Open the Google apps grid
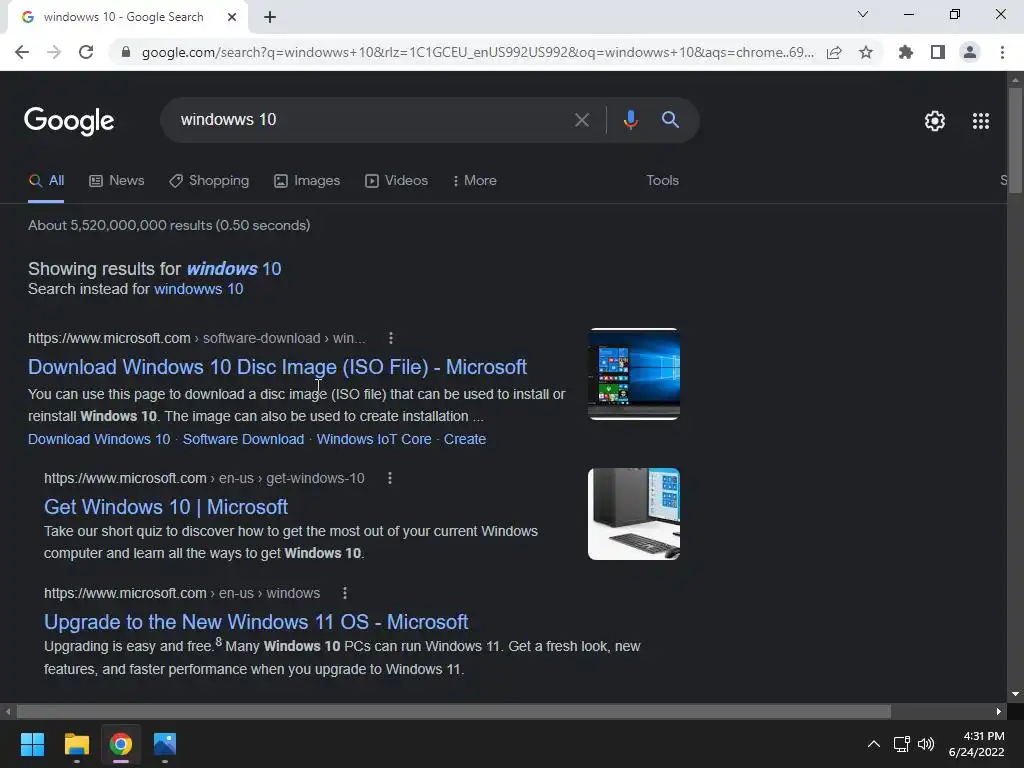This screenshot has height=768, width=1024. 980,121
